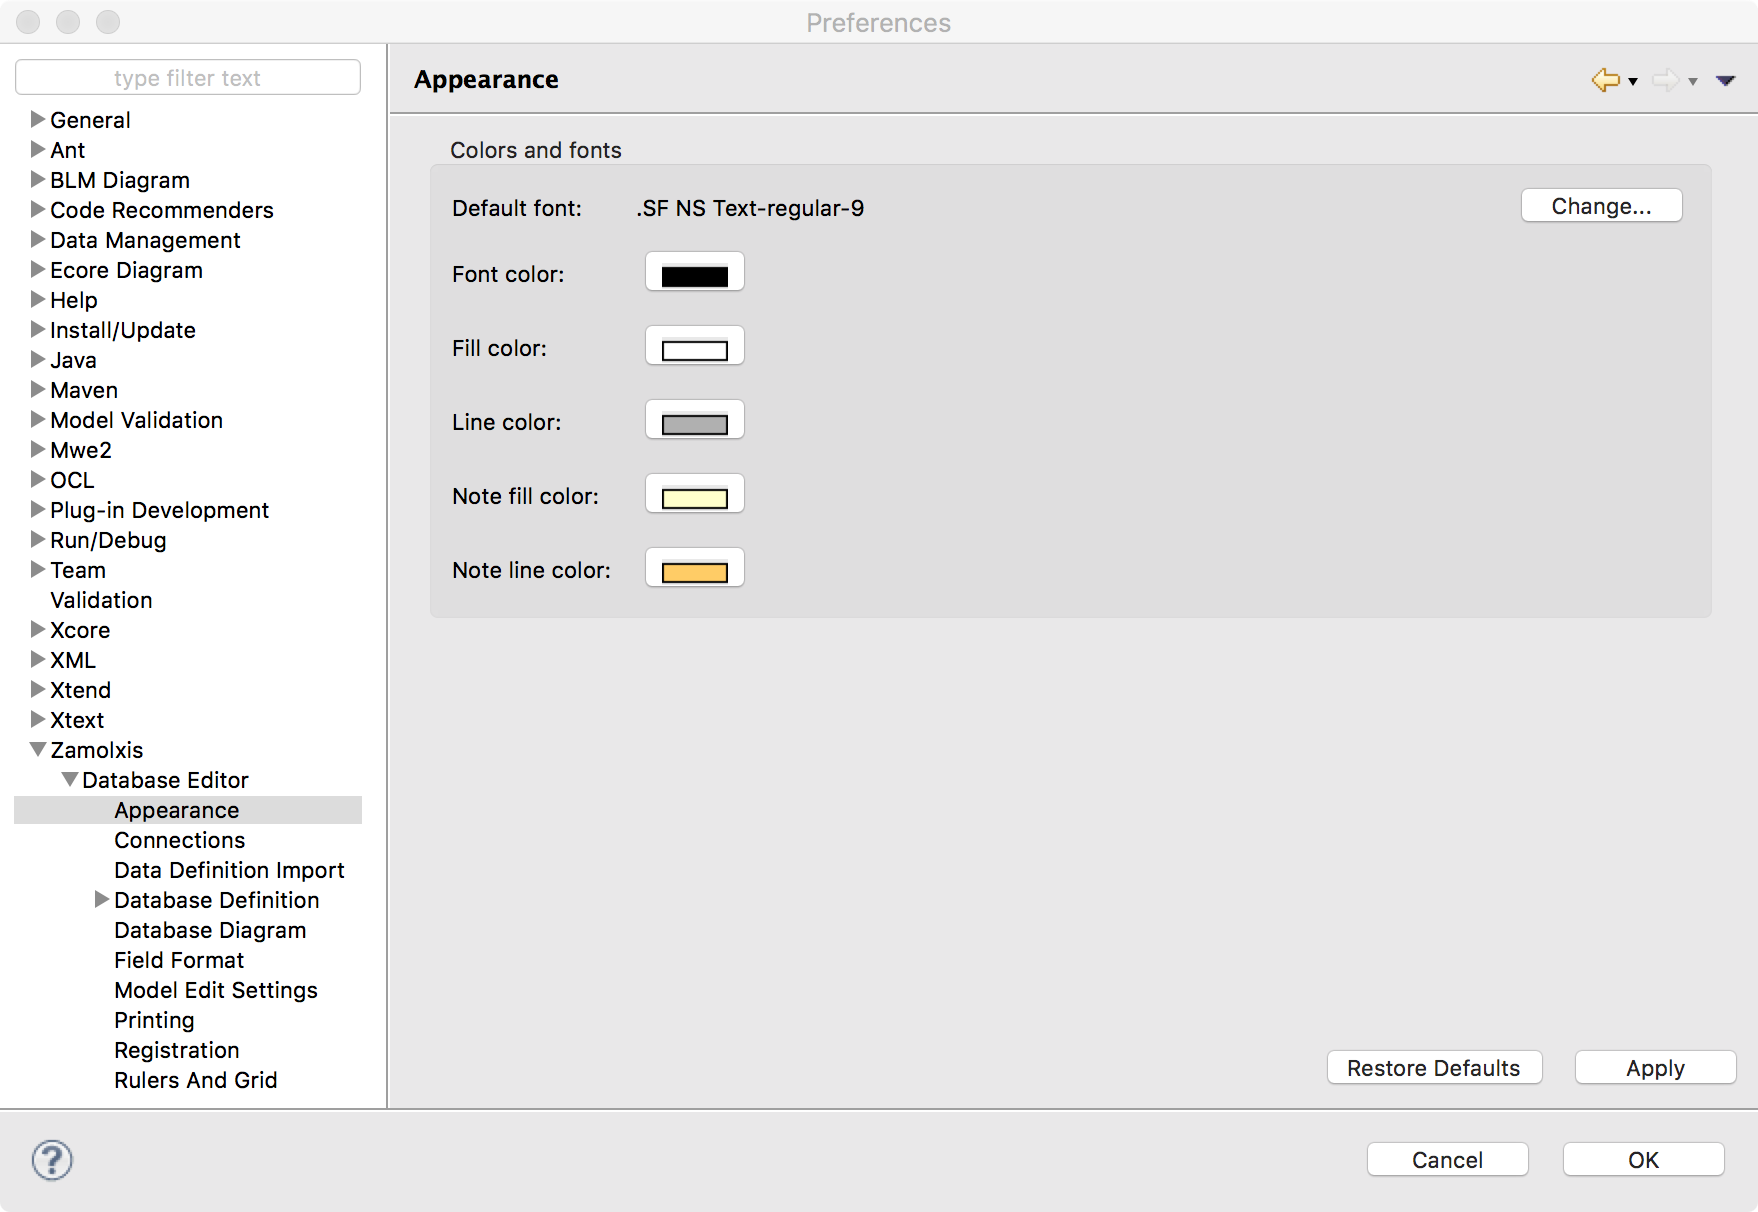Click the Apply button

pyautogui.click(x=1654, y=1067)
